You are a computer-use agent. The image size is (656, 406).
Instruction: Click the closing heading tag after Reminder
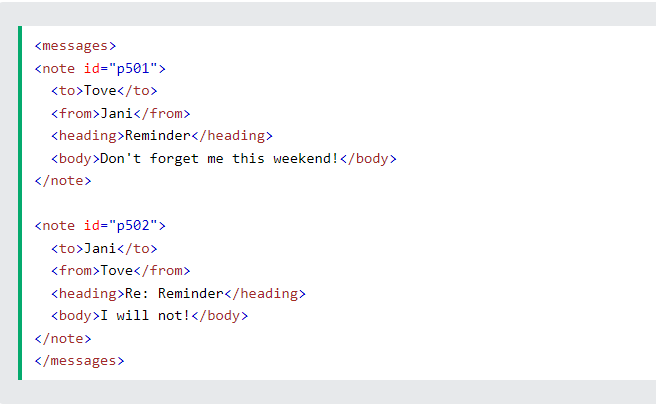click(232, 136)
